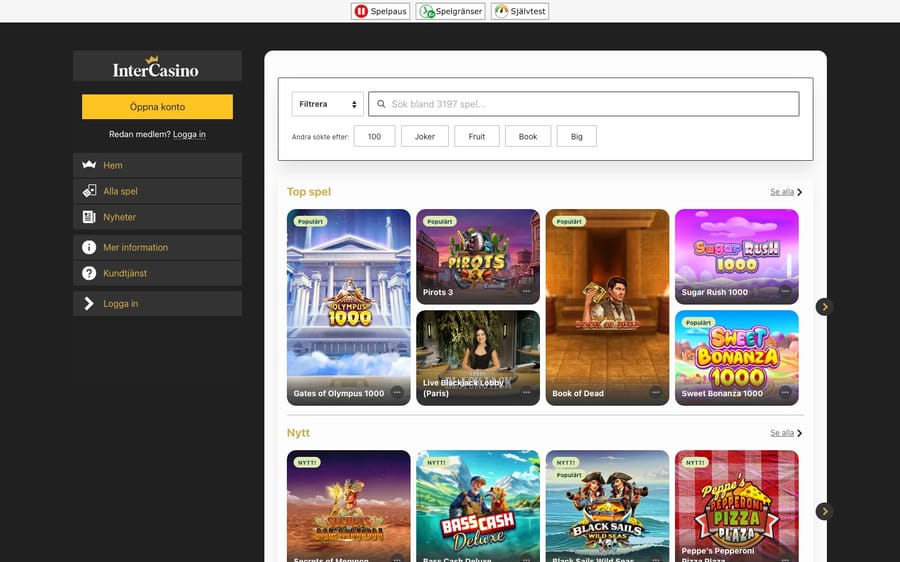Click the chevron icon beside Logga in
The height and width of the screenshot is (562, 900).
(89, 304)
